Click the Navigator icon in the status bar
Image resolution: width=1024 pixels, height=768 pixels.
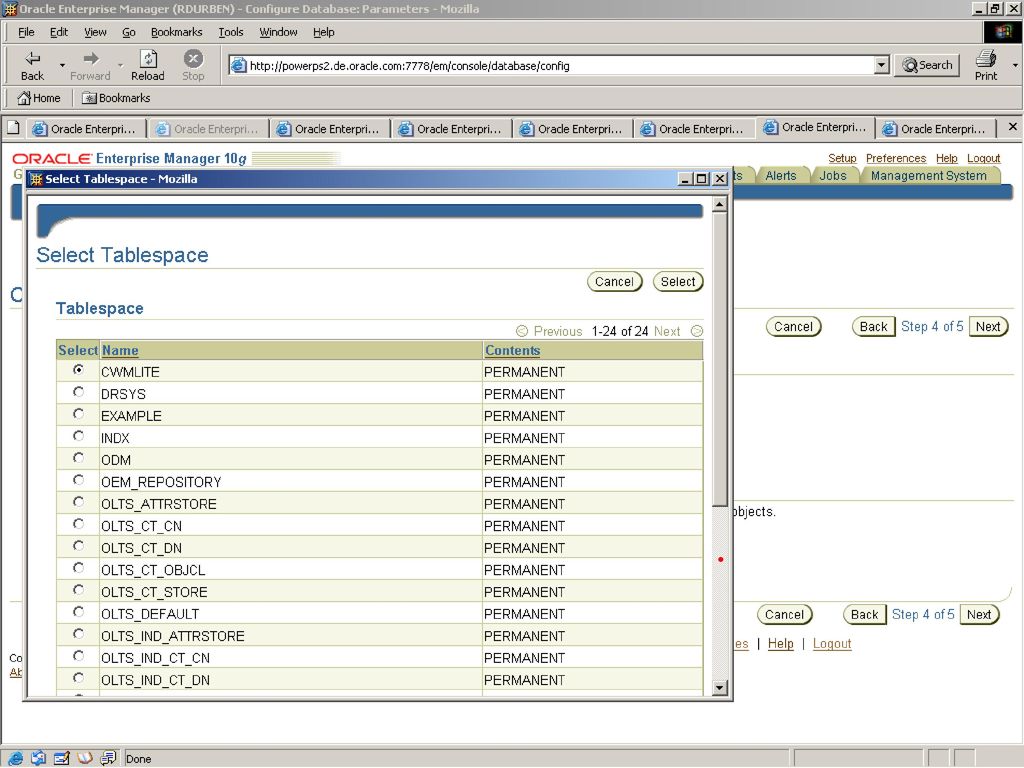[x=16, y=758]
